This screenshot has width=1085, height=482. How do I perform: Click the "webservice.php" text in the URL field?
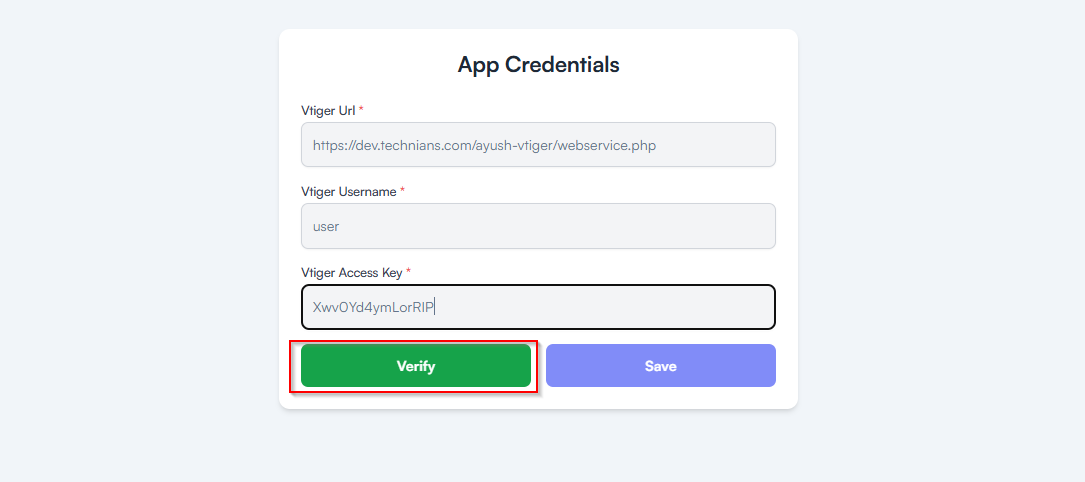(608, 145)
